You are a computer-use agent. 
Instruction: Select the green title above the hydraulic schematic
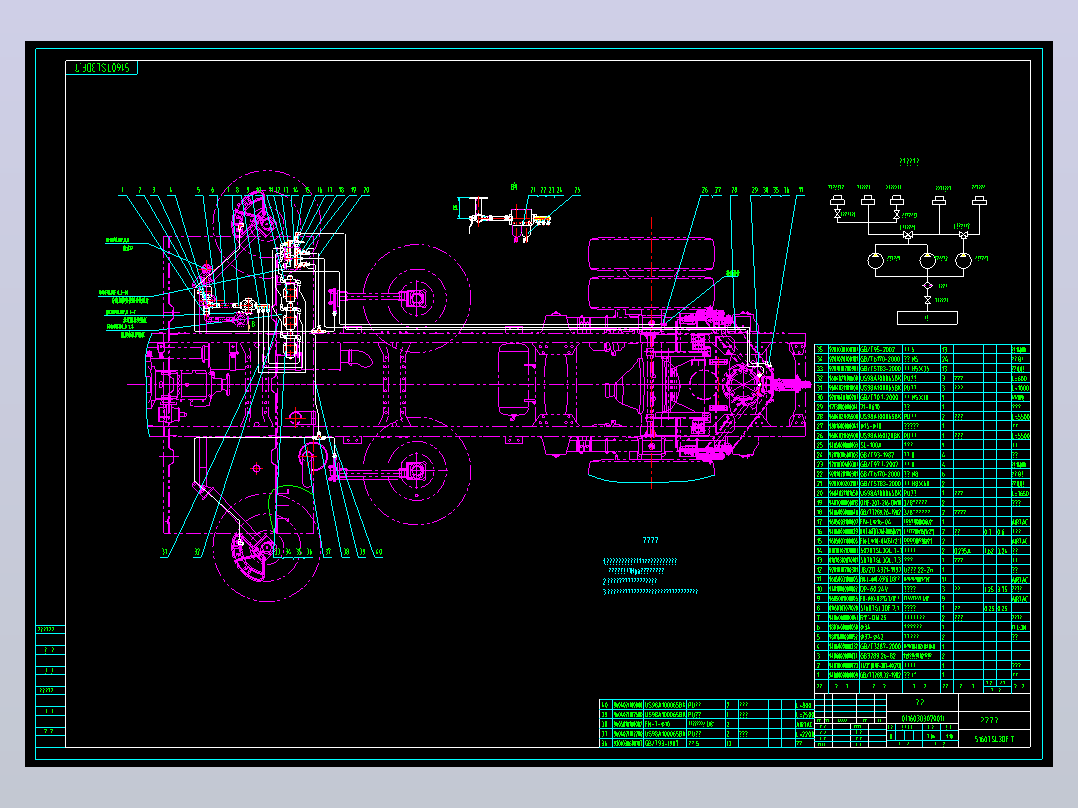(x=909, y=162)
